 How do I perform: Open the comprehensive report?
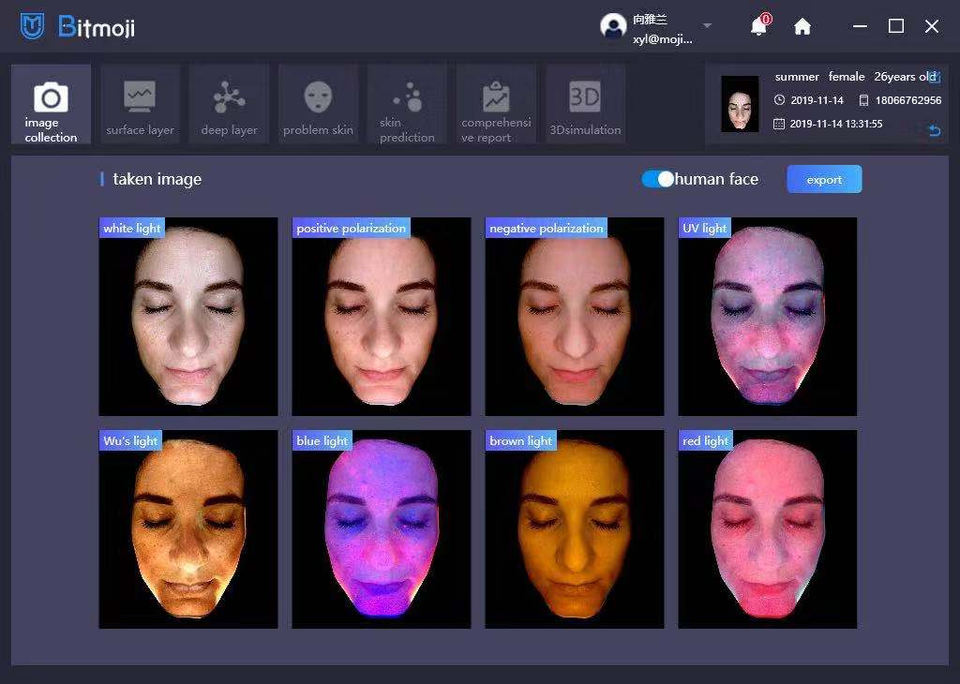coord(496,105)
